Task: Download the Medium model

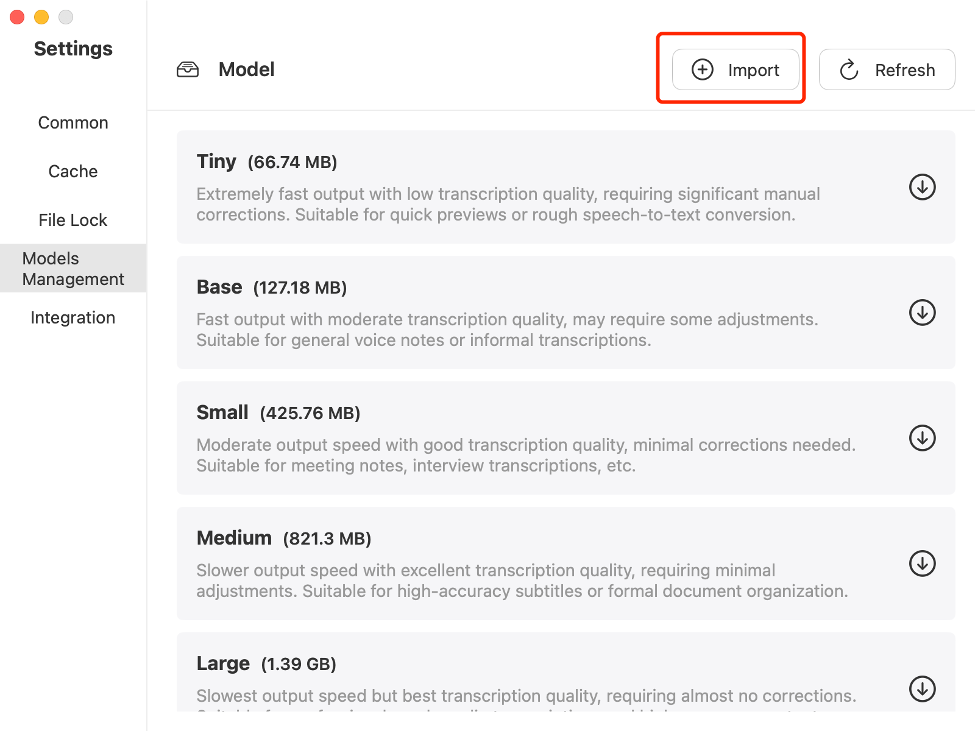Action: (x=921, y=564)
